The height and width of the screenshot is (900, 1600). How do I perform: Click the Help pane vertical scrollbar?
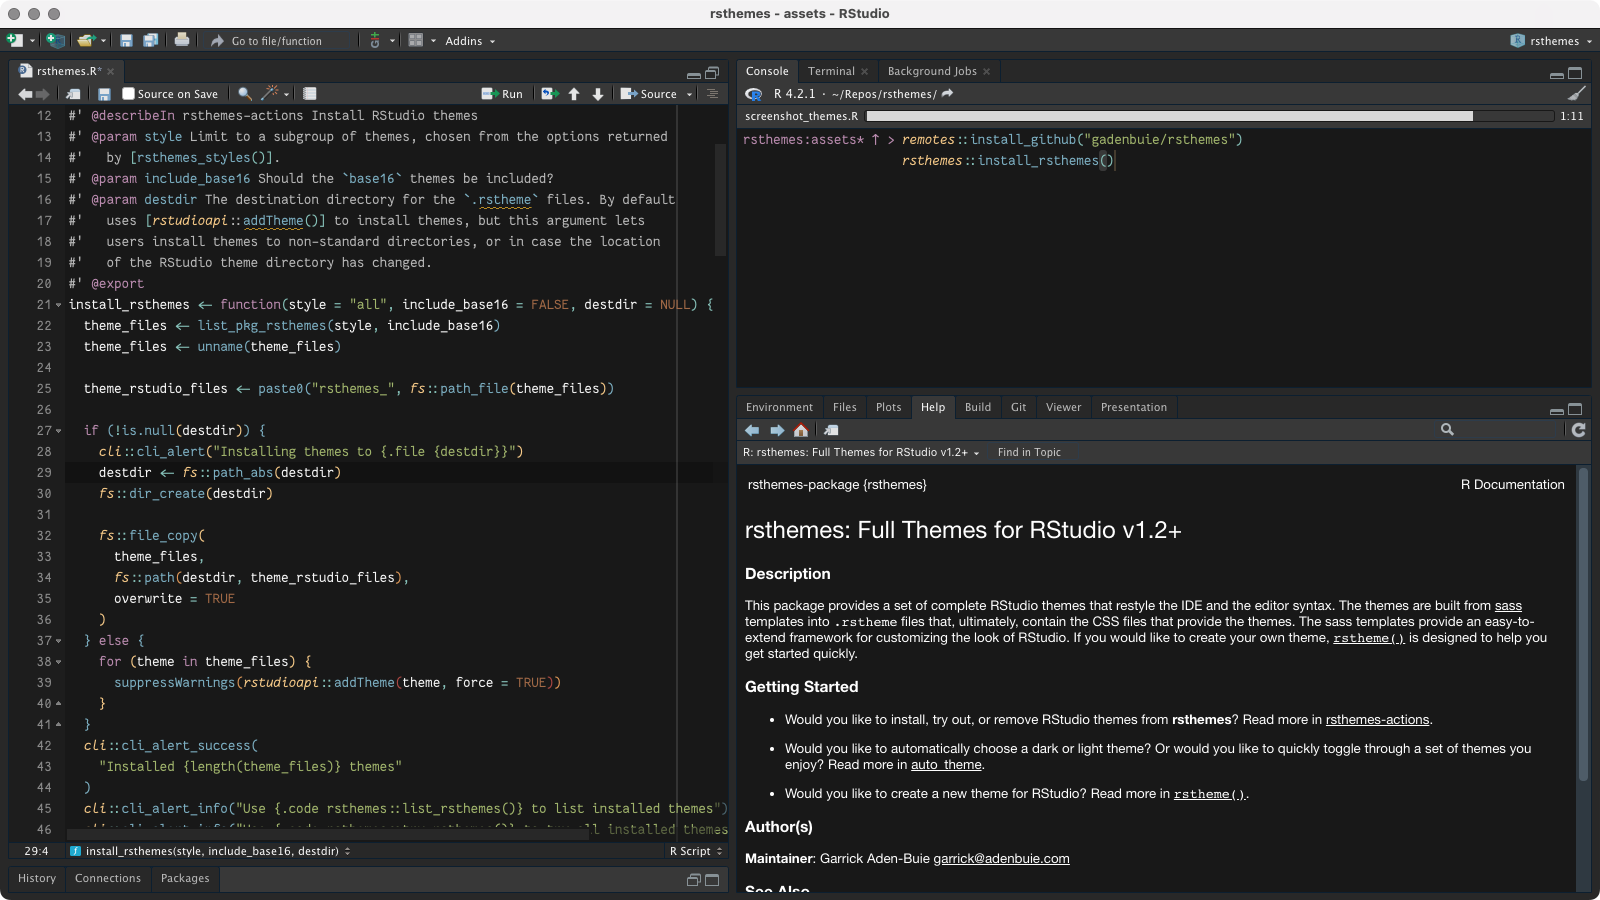pyautogui.click(x=1582, y=624)
